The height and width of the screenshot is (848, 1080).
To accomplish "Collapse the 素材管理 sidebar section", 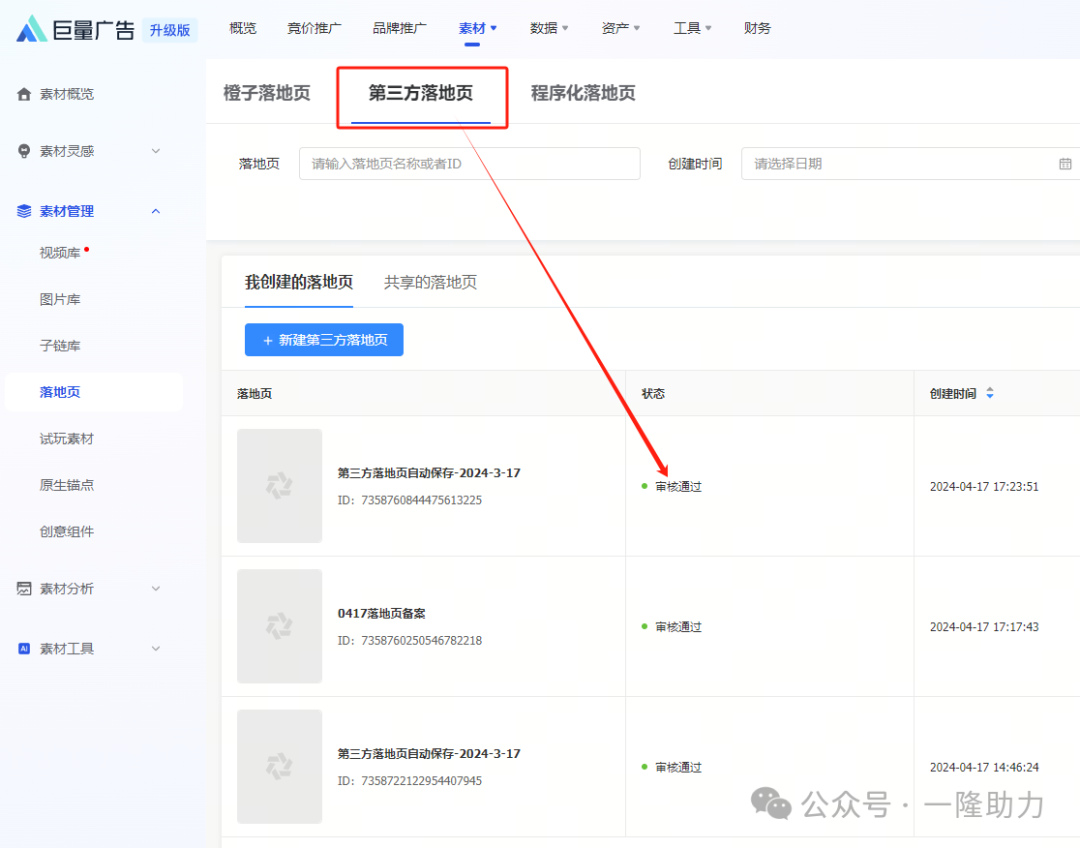I will (156, 211).
